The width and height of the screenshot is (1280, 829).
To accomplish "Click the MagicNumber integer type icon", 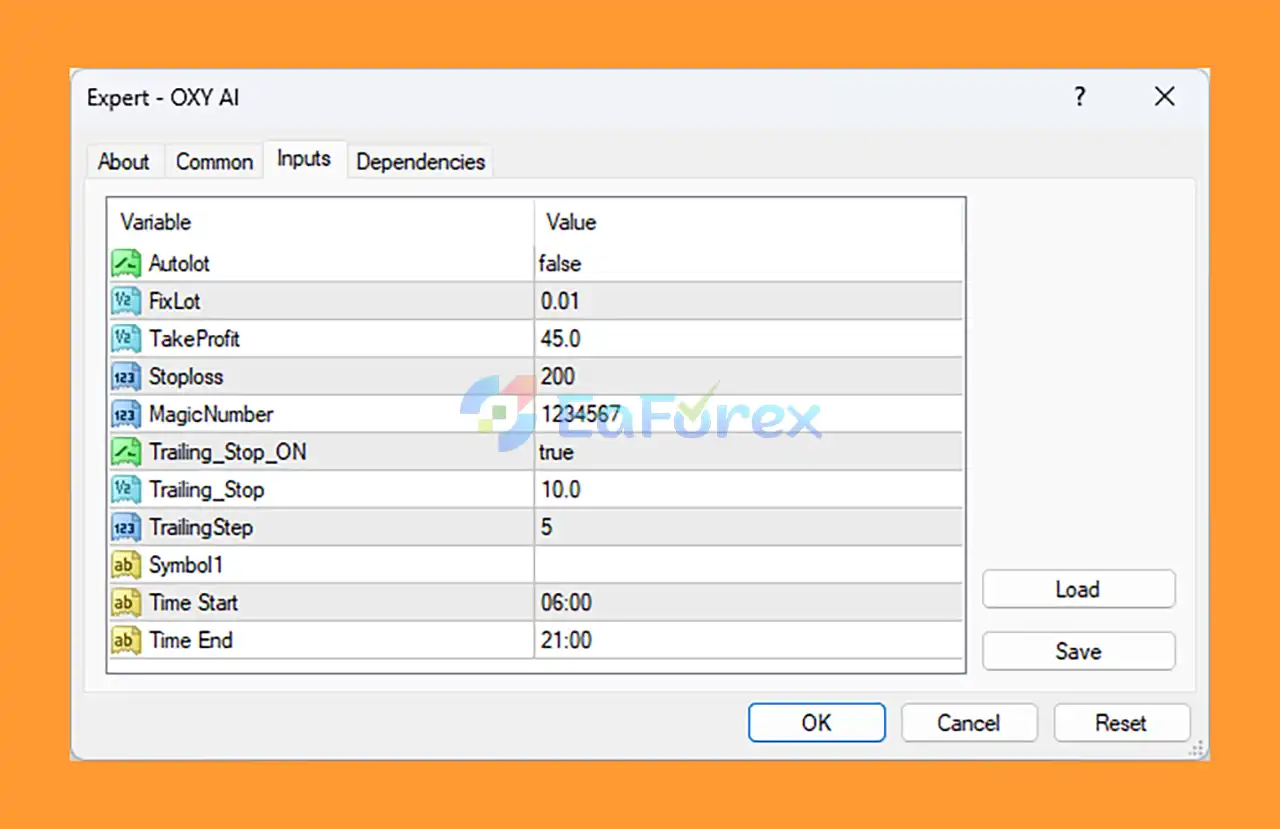I will 125,414.
